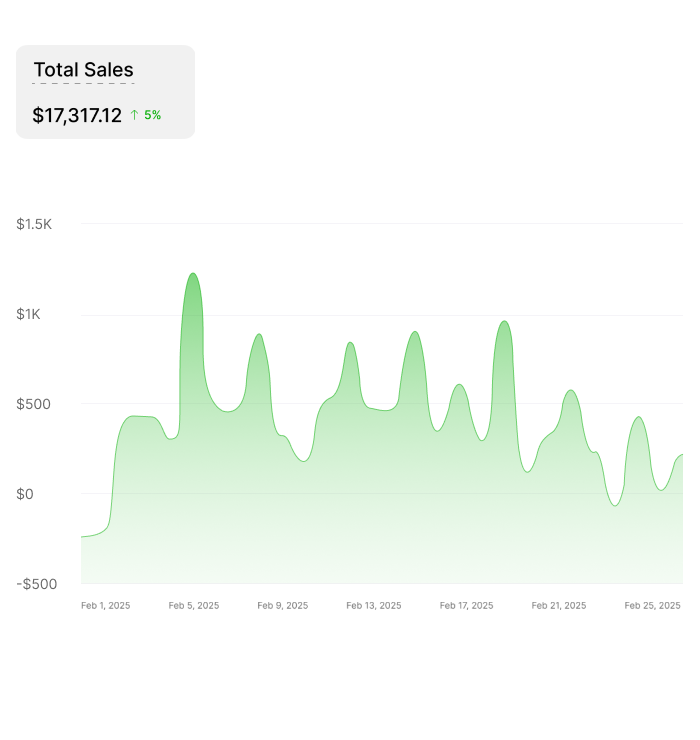Image resolution: width=700 pixels, height=740 pixels.
Task: Select the Feb 9, 2025 date label
Action: (283, 605)
